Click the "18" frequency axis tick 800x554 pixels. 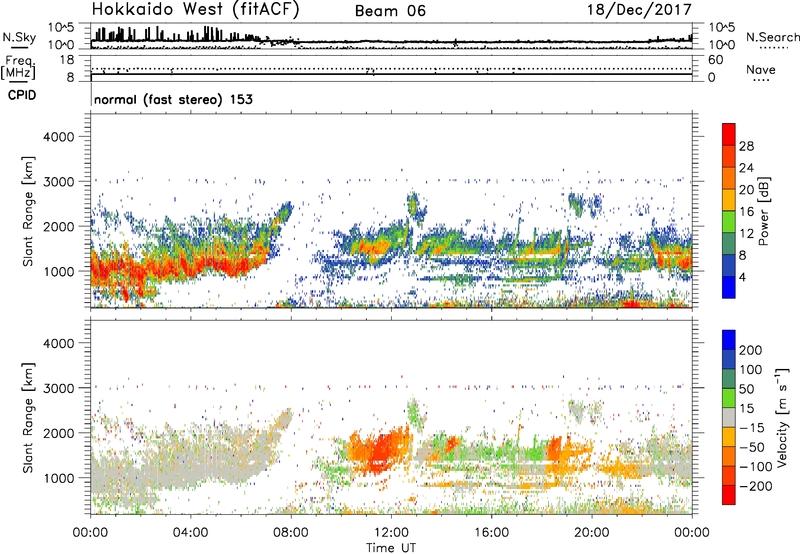[x=67, y=60]
